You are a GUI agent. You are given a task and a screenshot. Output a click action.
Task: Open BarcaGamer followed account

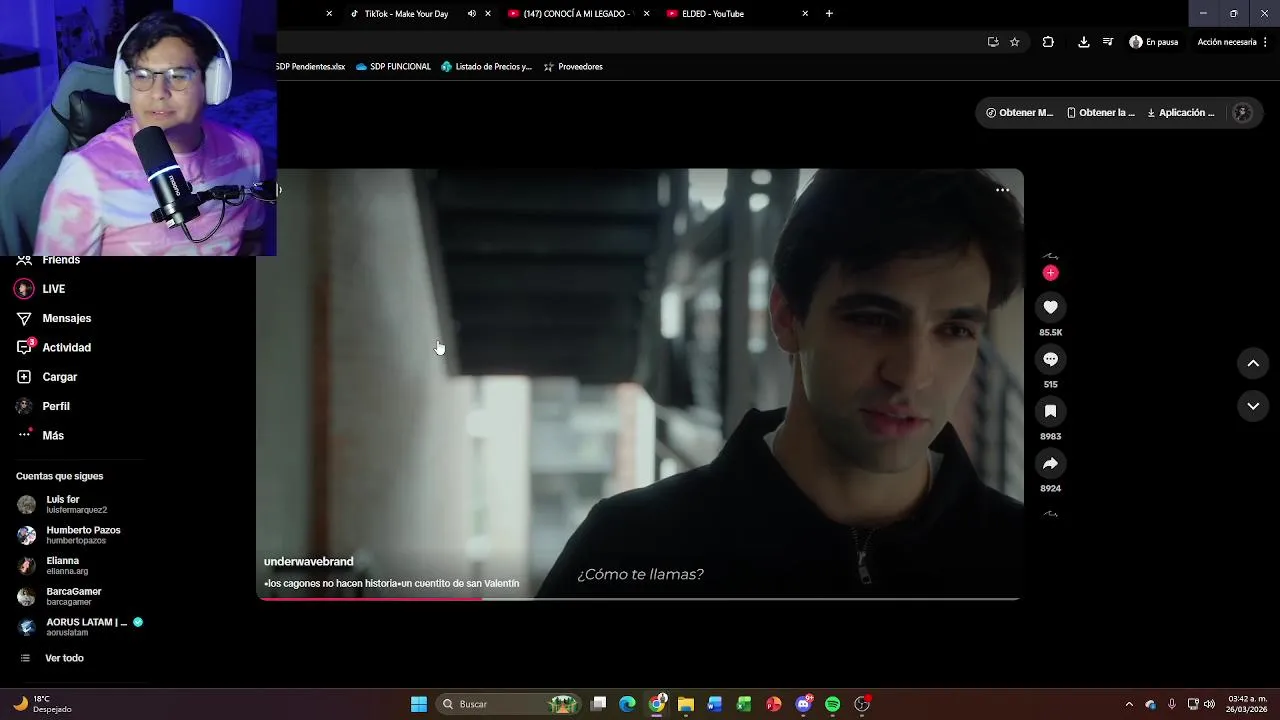(60, 596)
